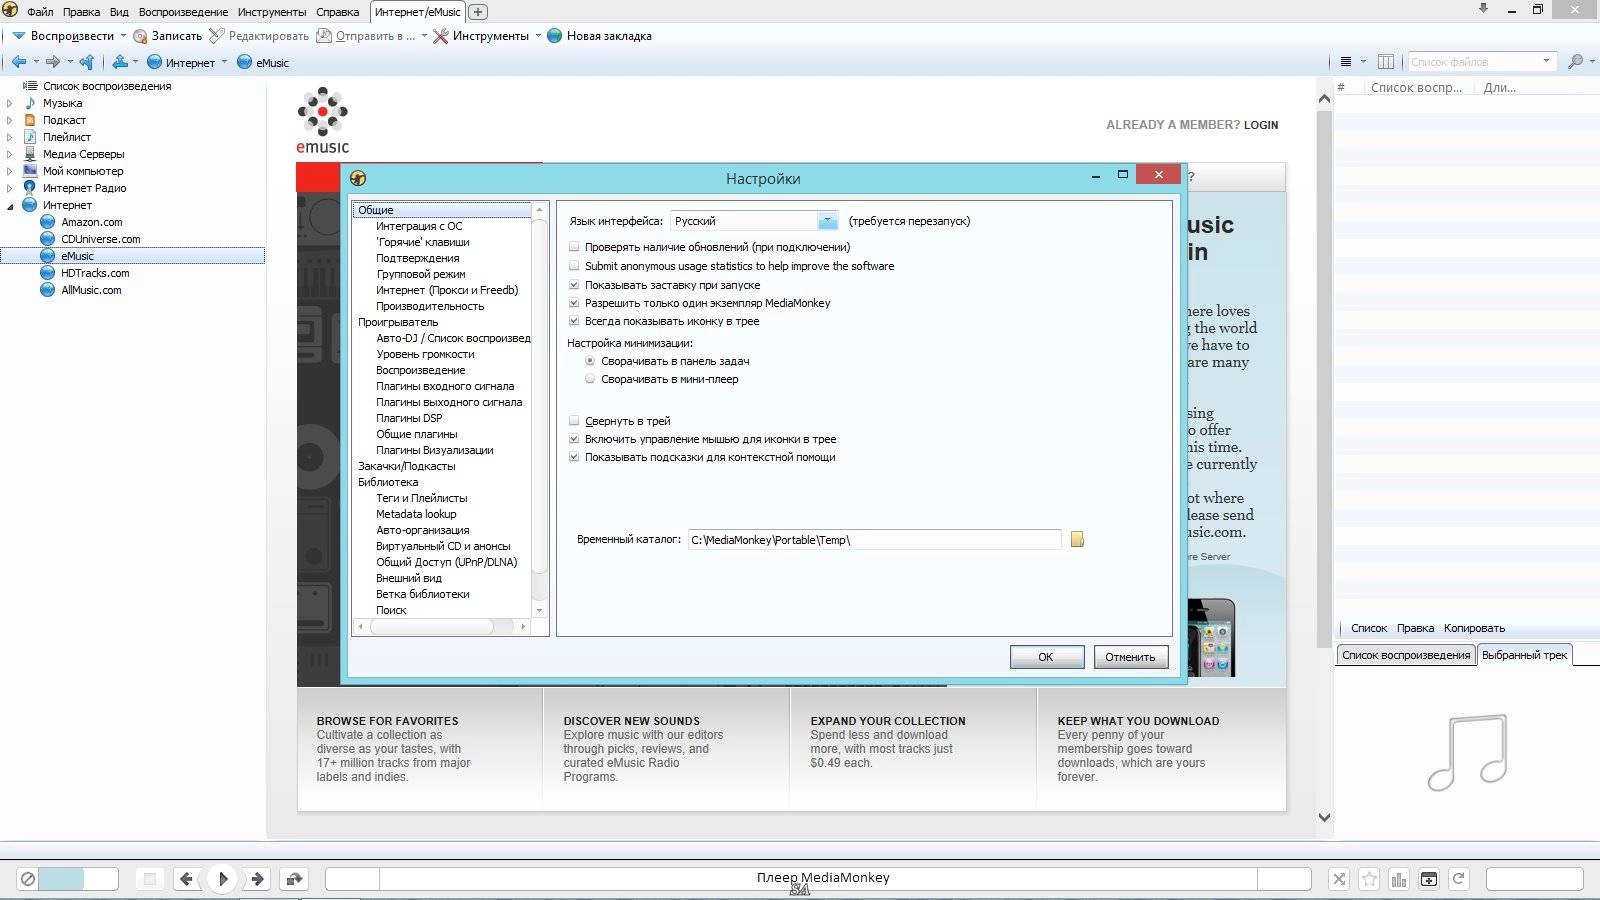
Task: Select 'Интеграция с ОС' settings category
Action: (x=419, y=226)
